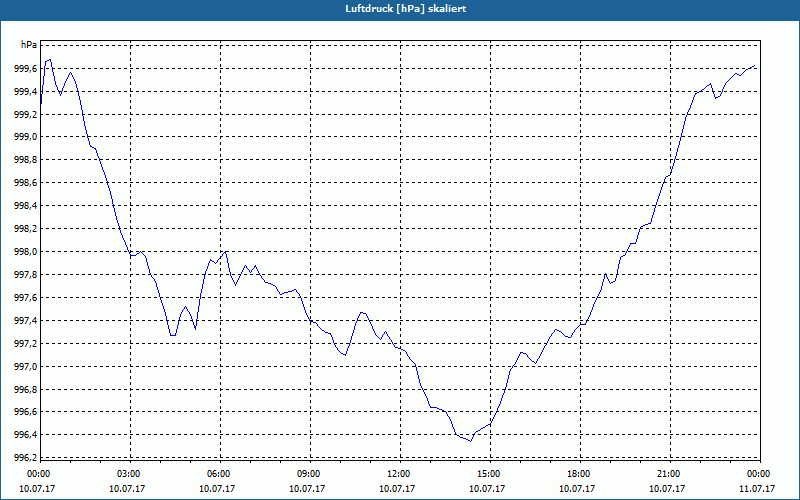Click the 999,0 pressure axis label
The image size is (800, 500).
click(x=26, y=137)
